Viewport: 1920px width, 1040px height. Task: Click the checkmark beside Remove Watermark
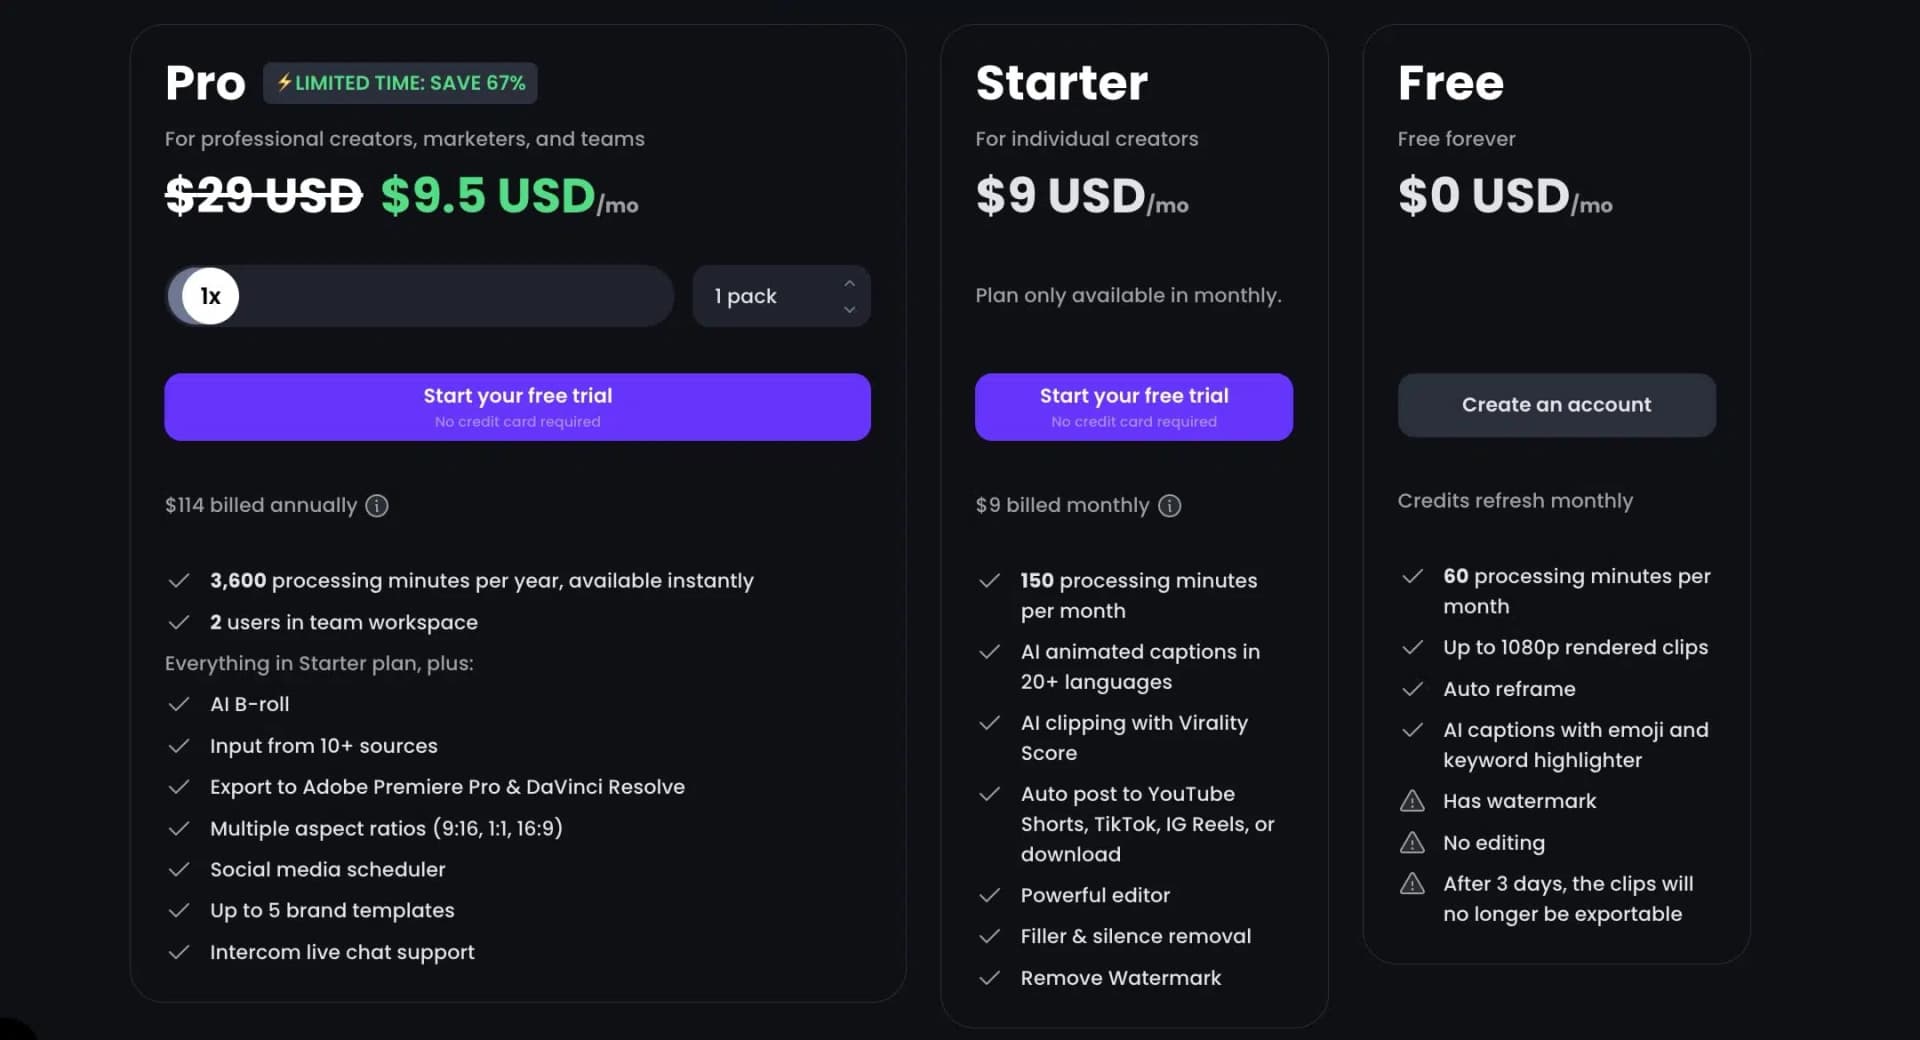pyautogui.click(x=990, y=978)
